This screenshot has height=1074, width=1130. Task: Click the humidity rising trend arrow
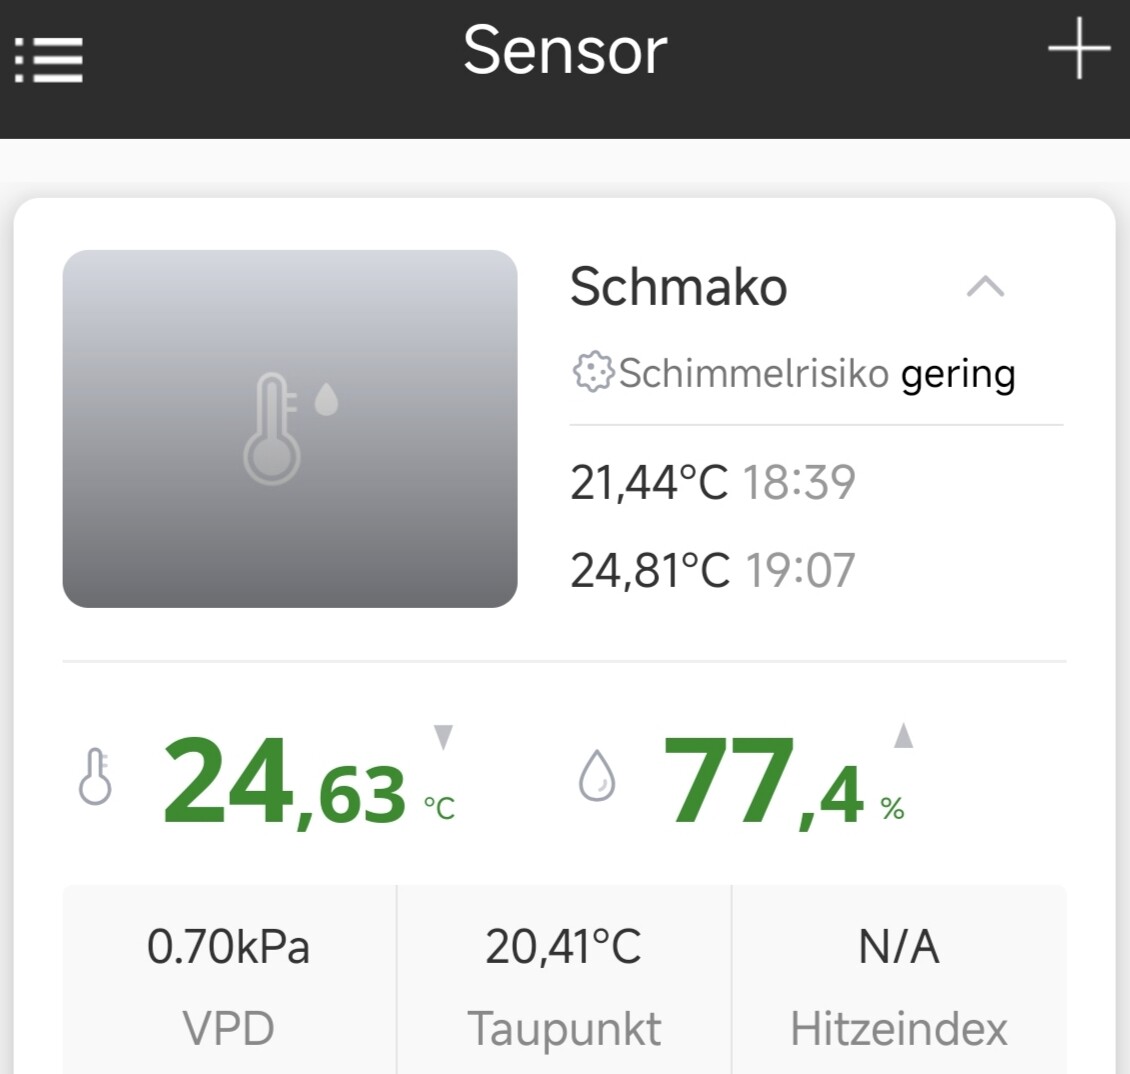tap(903, 736)
